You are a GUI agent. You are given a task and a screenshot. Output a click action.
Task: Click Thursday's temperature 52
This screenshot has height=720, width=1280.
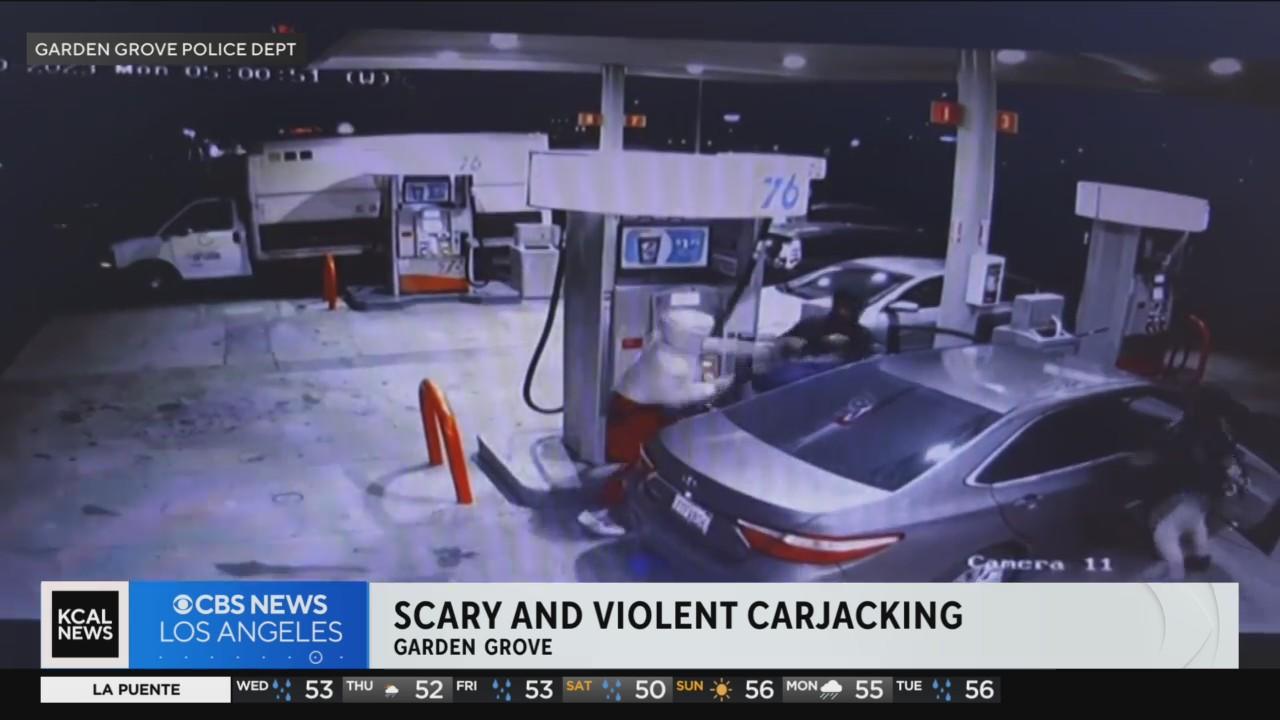(x=428, y=689)
